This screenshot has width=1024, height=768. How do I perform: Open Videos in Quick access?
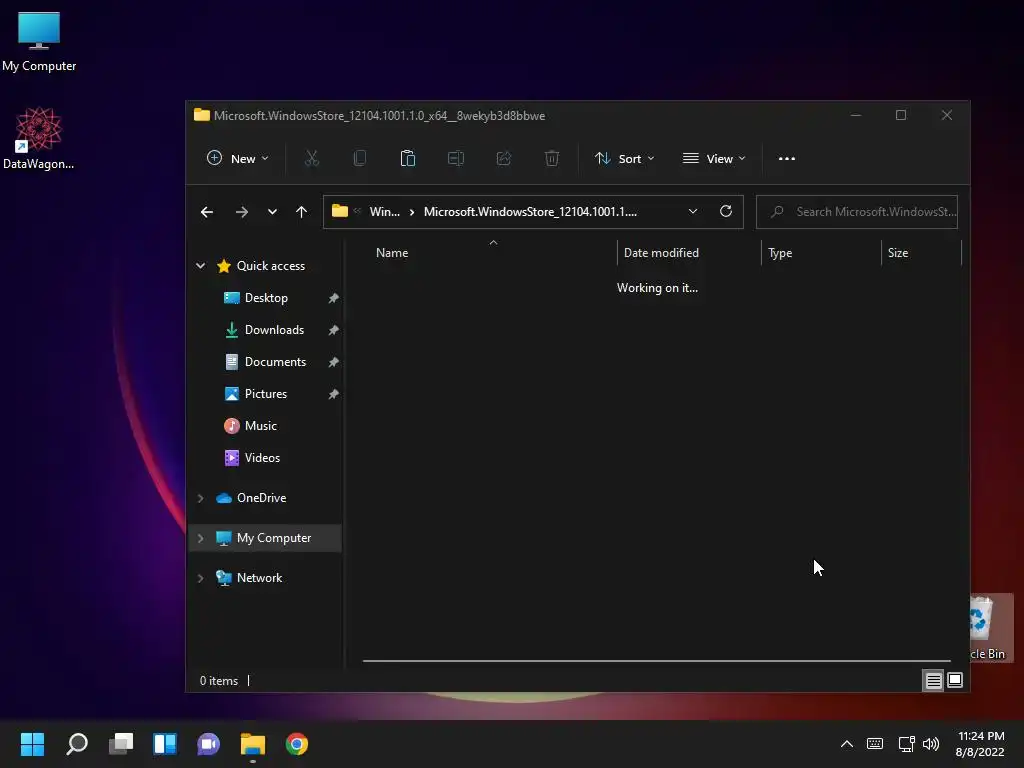tap(262, 458)
